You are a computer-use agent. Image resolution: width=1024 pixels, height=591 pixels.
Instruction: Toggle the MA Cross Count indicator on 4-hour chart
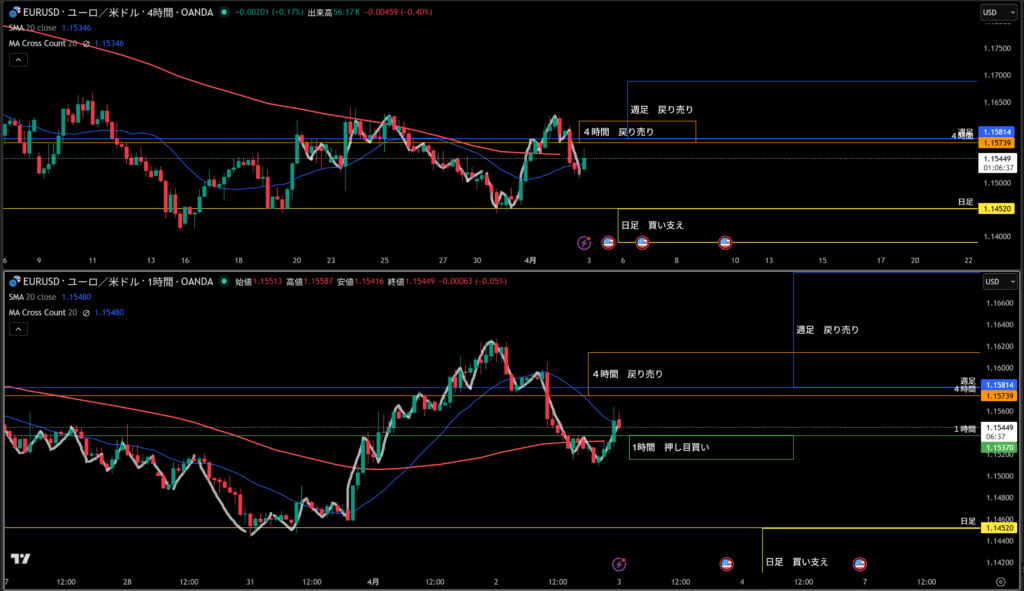(86, 44)
